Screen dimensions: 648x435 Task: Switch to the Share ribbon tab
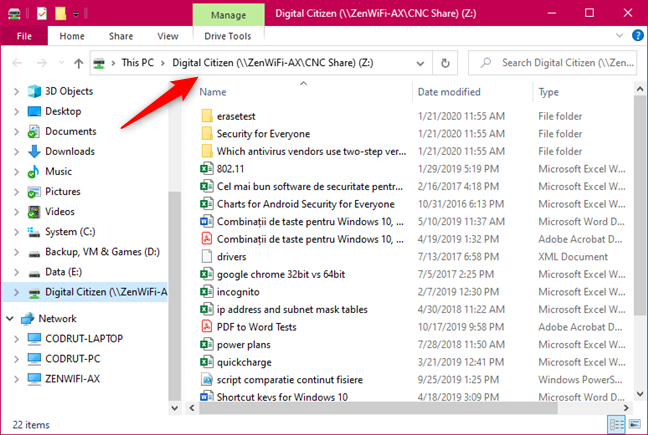(121, 36)
